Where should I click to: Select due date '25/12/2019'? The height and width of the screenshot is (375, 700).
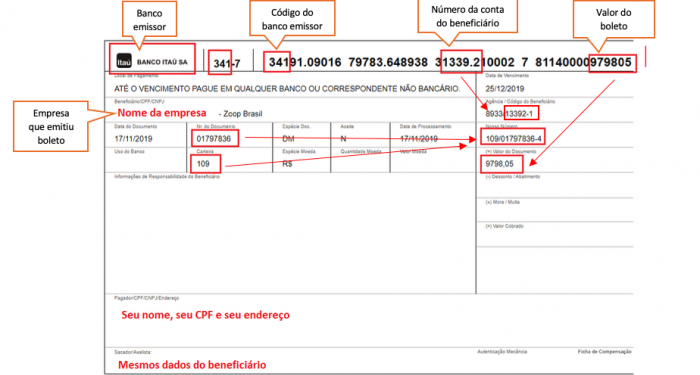pos(505,88)
